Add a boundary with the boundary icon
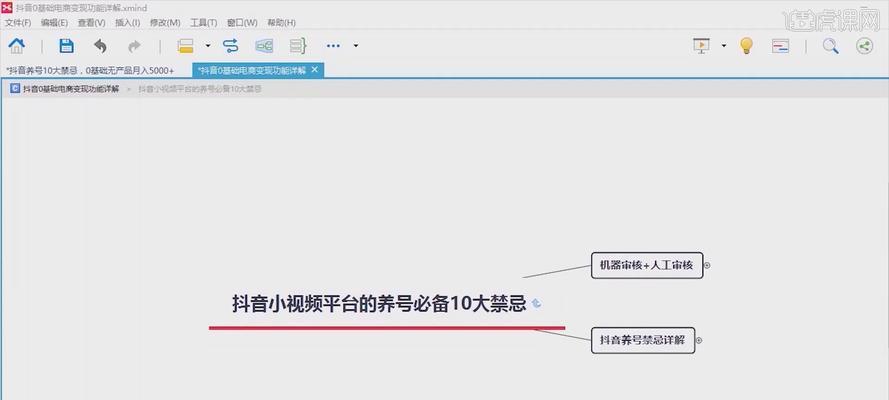Screen dimensions: 889x400 tap(264, 46)
